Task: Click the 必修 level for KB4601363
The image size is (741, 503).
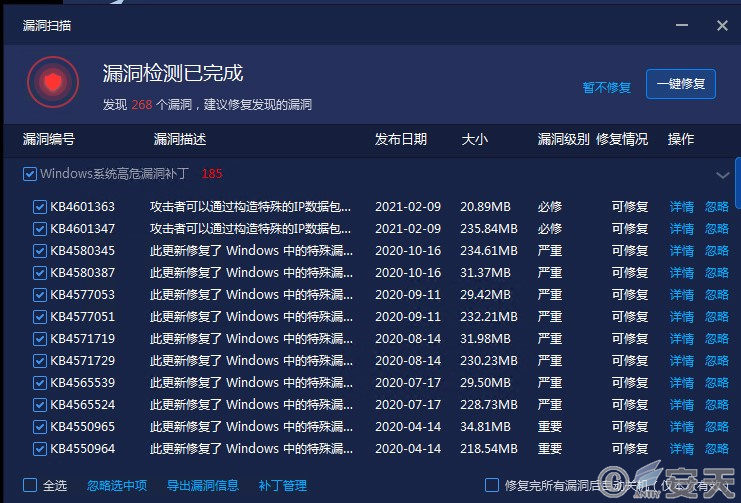Action: point(550,207)
